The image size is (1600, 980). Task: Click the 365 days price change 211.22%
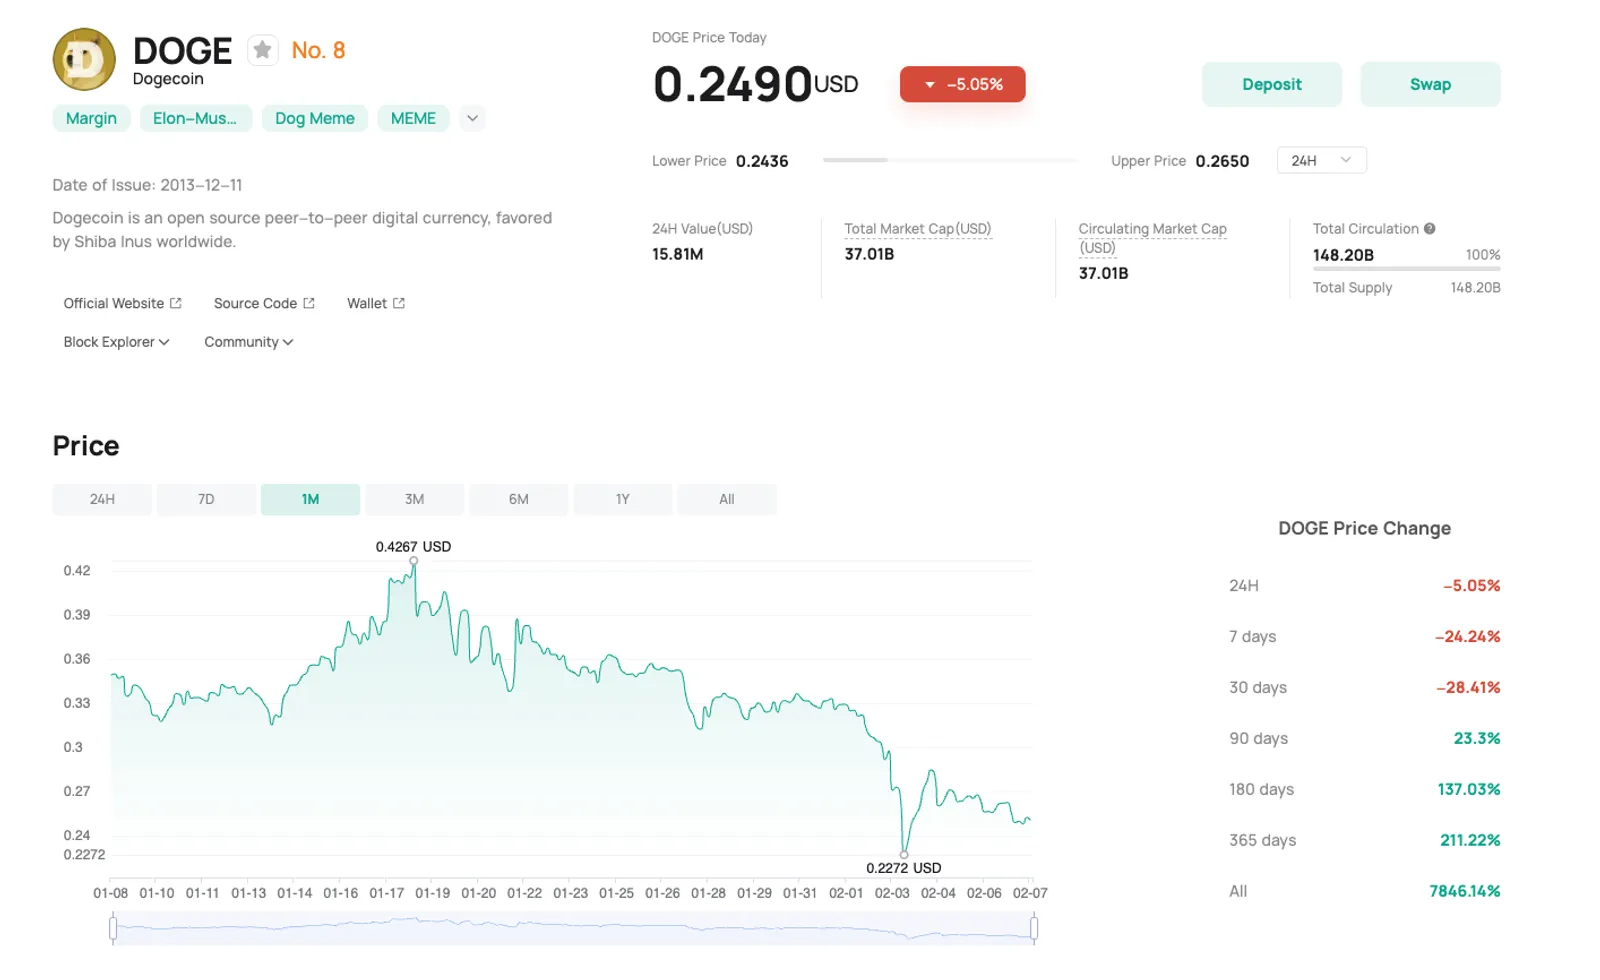1470,840
